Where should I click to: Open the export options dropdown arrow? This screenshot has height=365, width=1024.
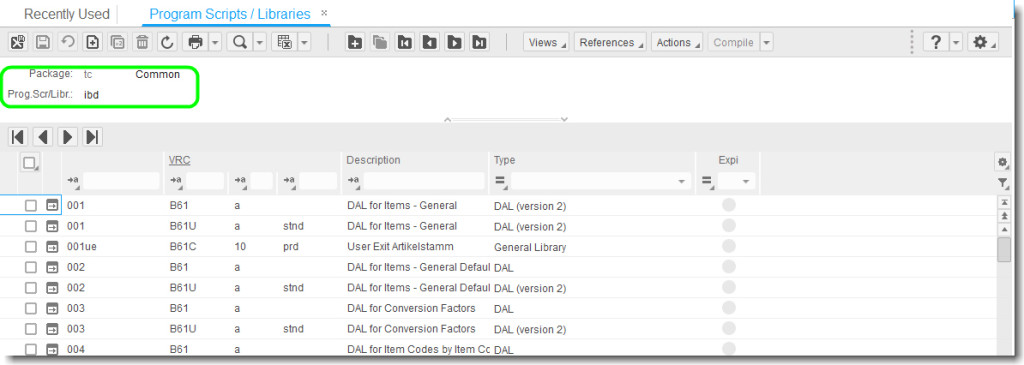[304, 42]
